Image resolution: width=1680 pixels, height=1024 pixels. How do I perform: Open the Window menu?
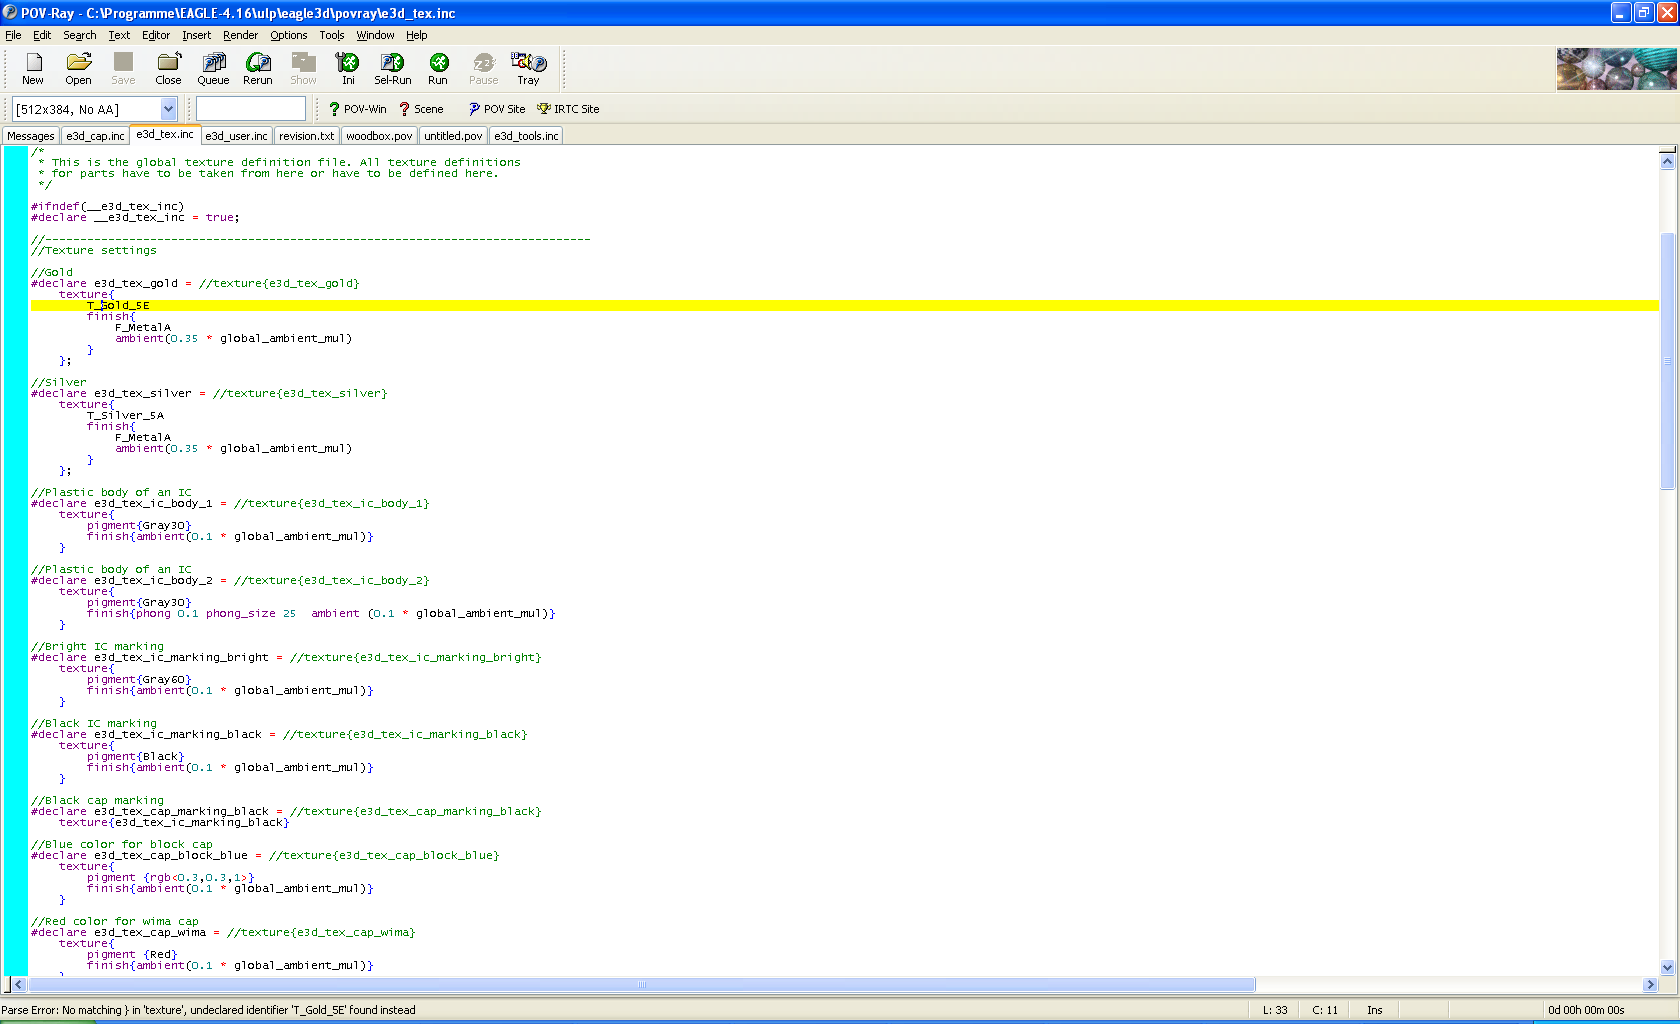[x=375, y=35]
